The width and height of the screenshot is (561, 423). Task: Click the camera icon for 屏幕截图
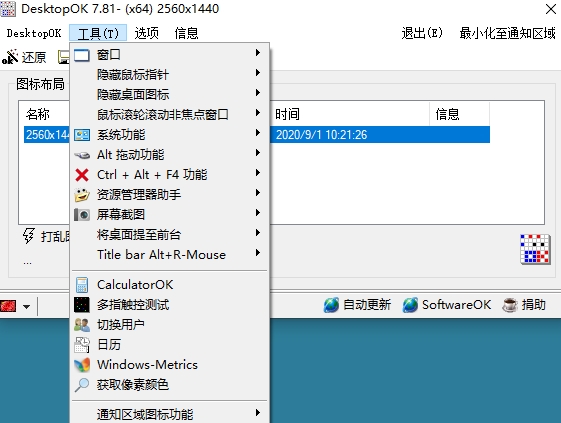82,215
